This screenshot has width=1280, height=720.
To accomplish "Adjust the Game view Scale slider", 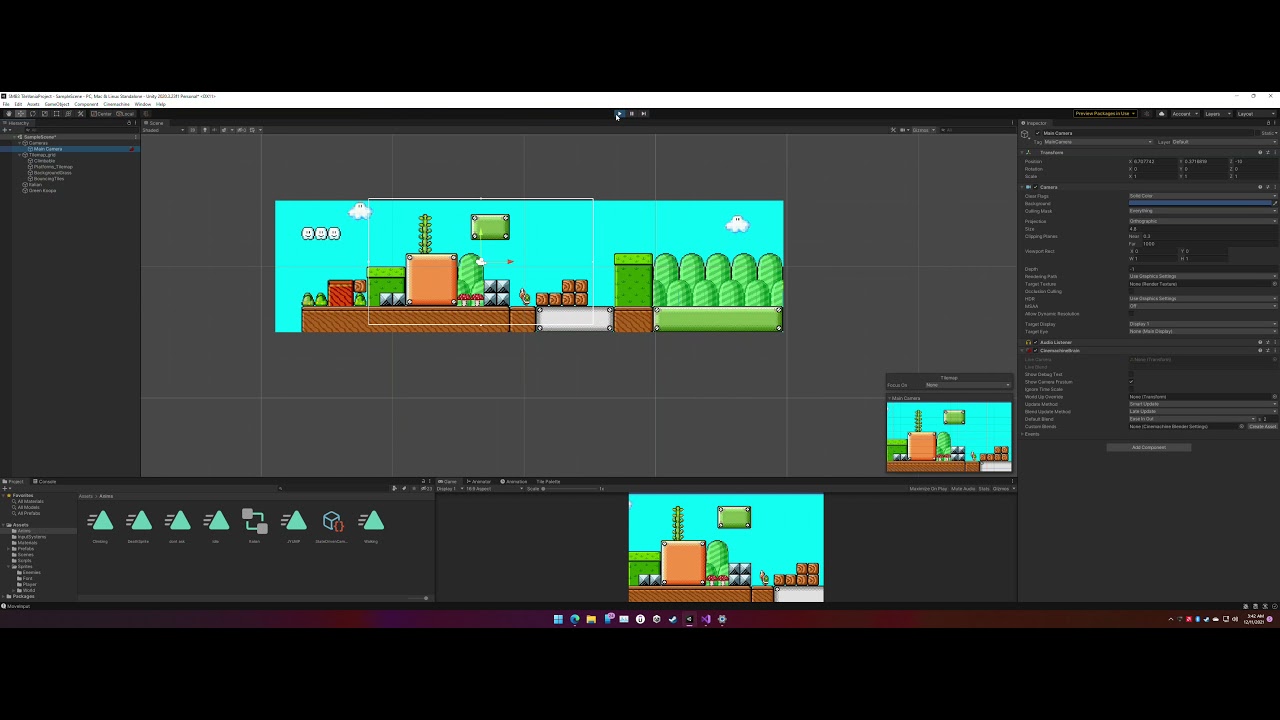I will 569,489.
